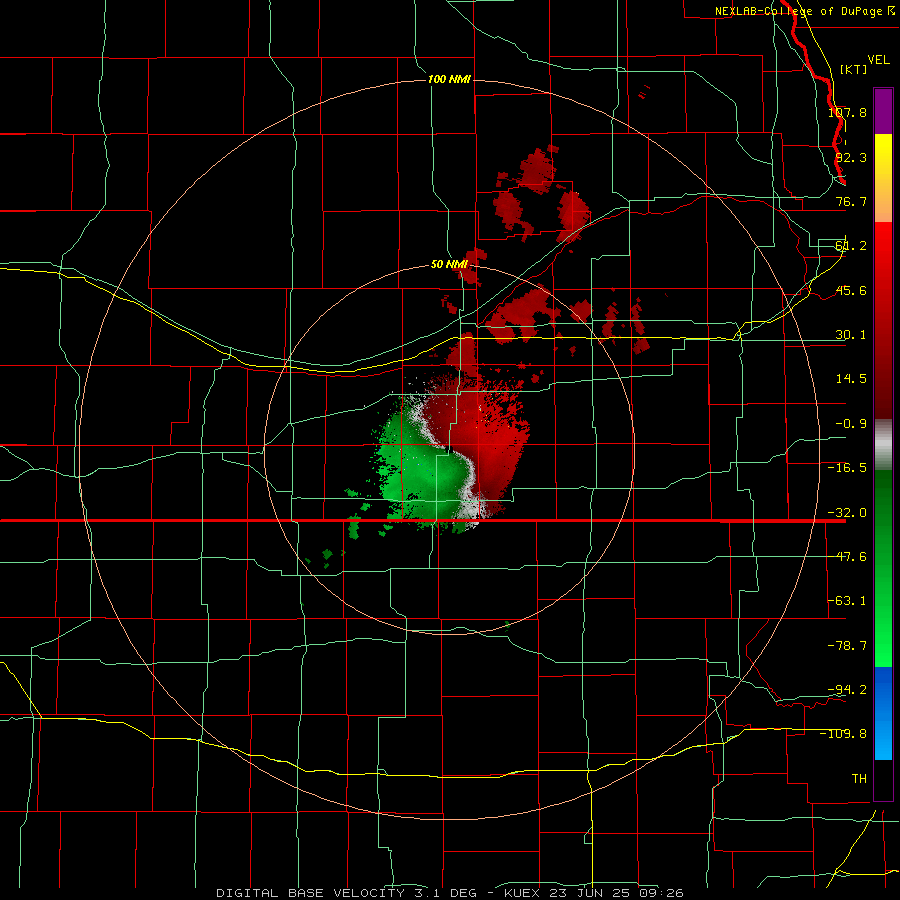The image size is (900, 900).
Task: Click the VEL legend title
Action: pyautogui.click(x=878, y=59)
